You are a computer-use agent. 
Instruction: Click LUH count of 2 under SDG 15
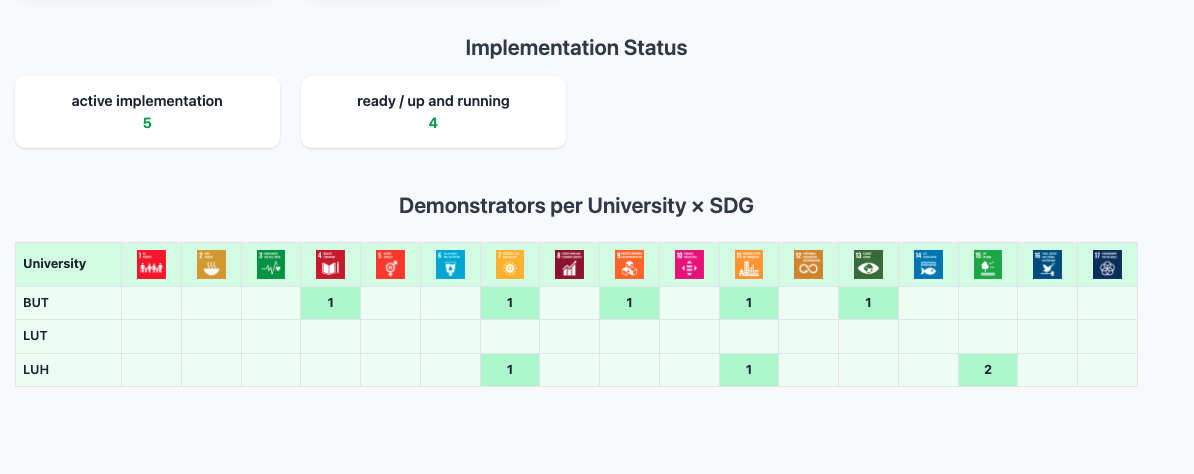tap(988, 370)
